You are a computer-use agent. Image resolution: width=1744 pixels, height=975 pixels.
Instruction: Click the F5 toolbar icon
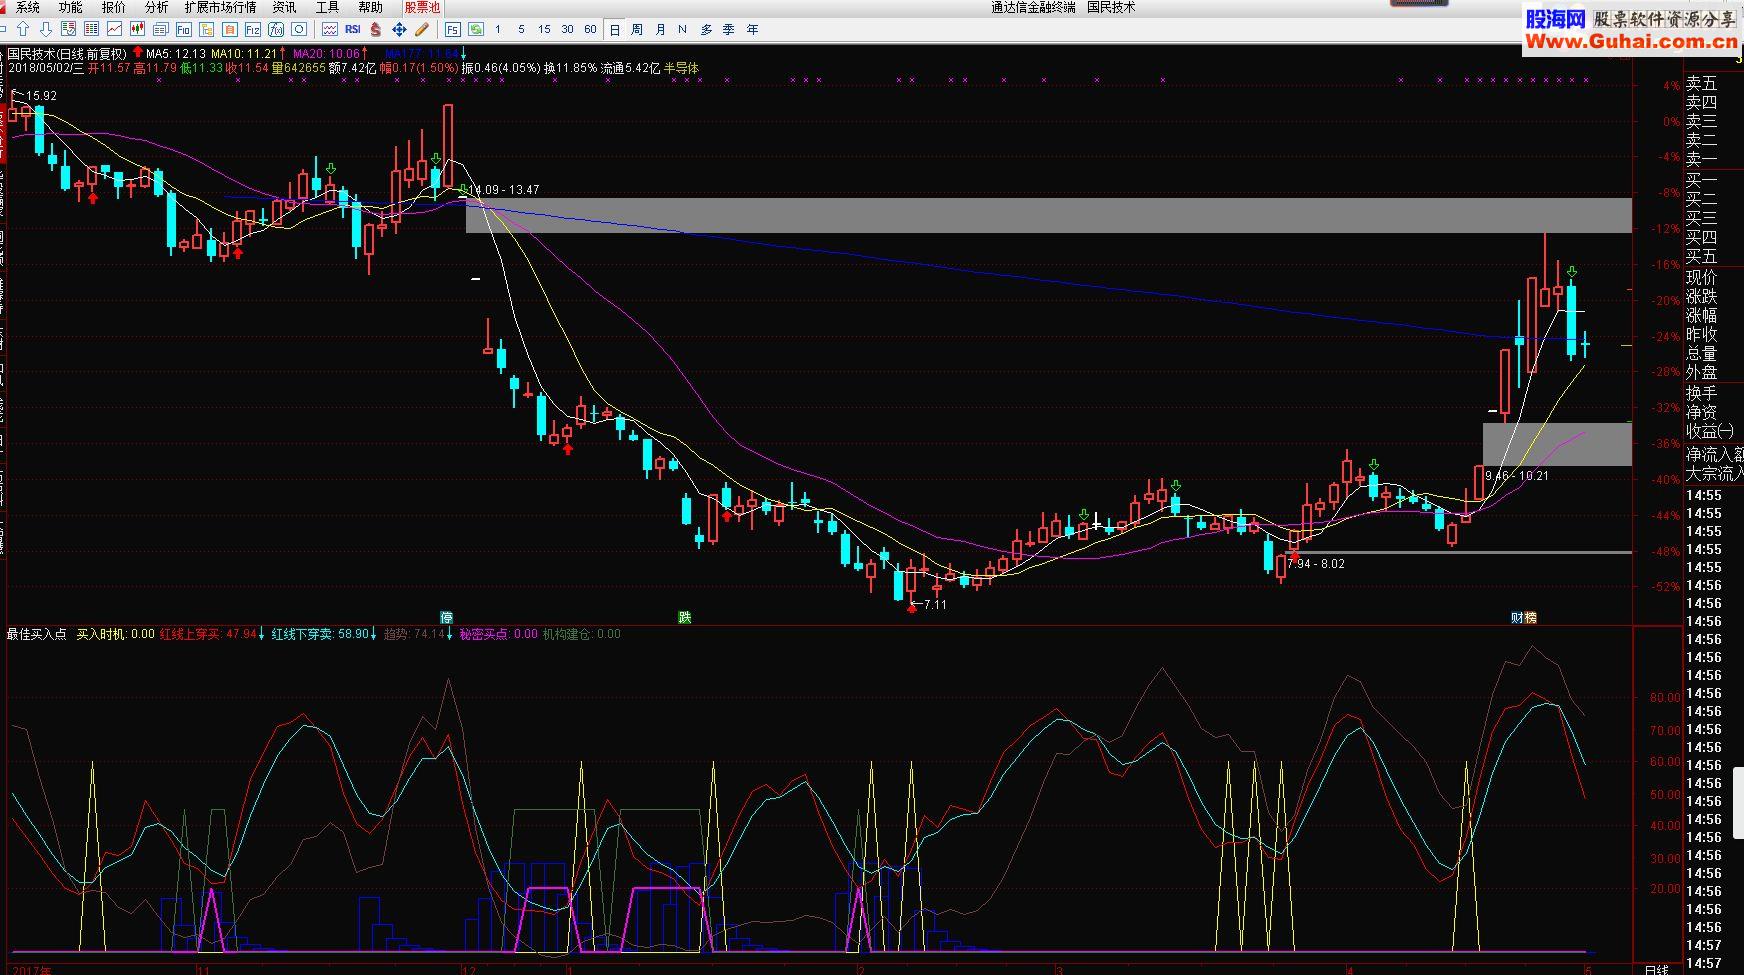[453, 29]
